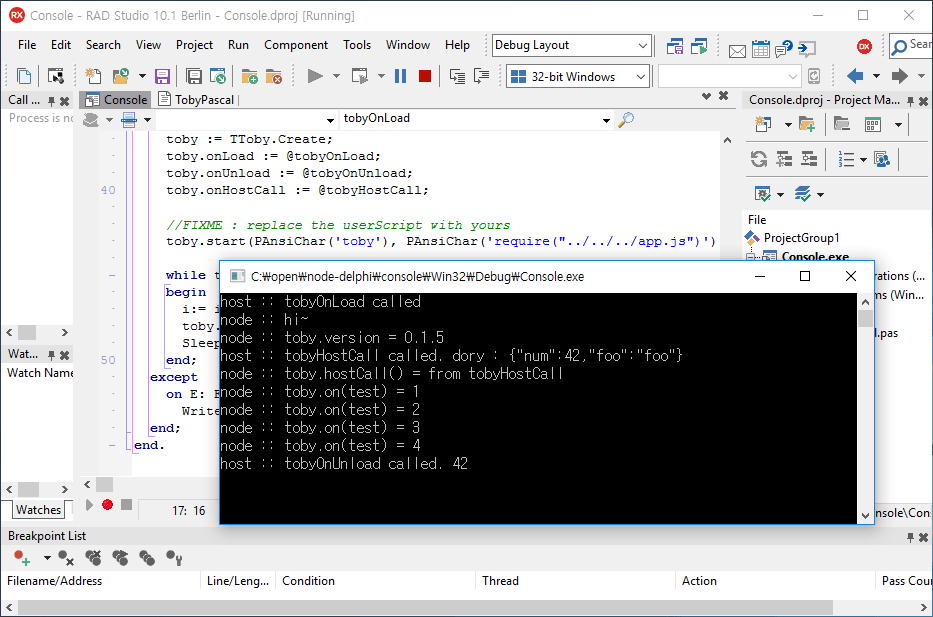The image size is (933, 617).
Task: Pin the Project Manager panel
Action: (910, 101)
